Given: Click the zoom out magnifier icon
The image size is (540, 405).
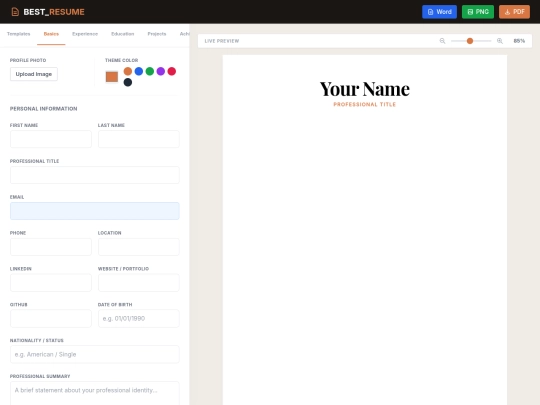Looking at the screenshot, I should (x=443, y=41).
